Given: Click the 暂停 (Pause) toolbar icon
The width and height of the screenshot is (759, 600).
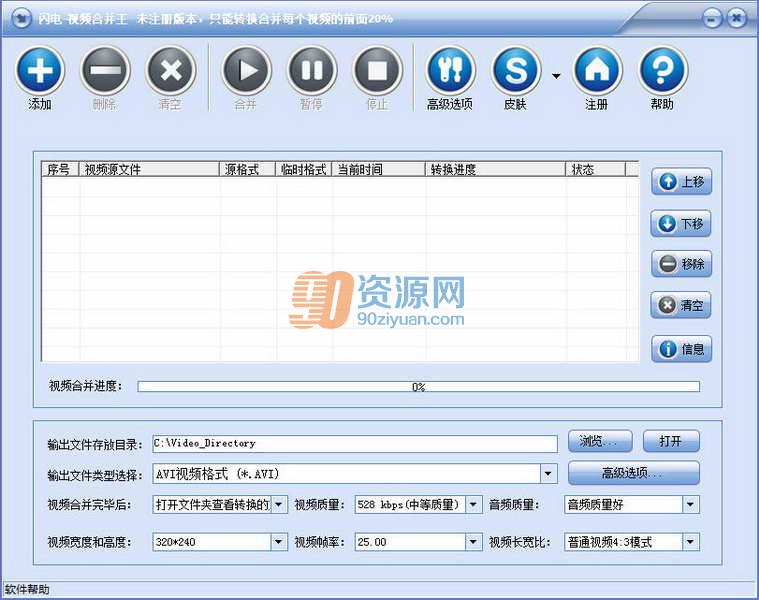Looking at the screenshot, I should (x=312, y=71).
